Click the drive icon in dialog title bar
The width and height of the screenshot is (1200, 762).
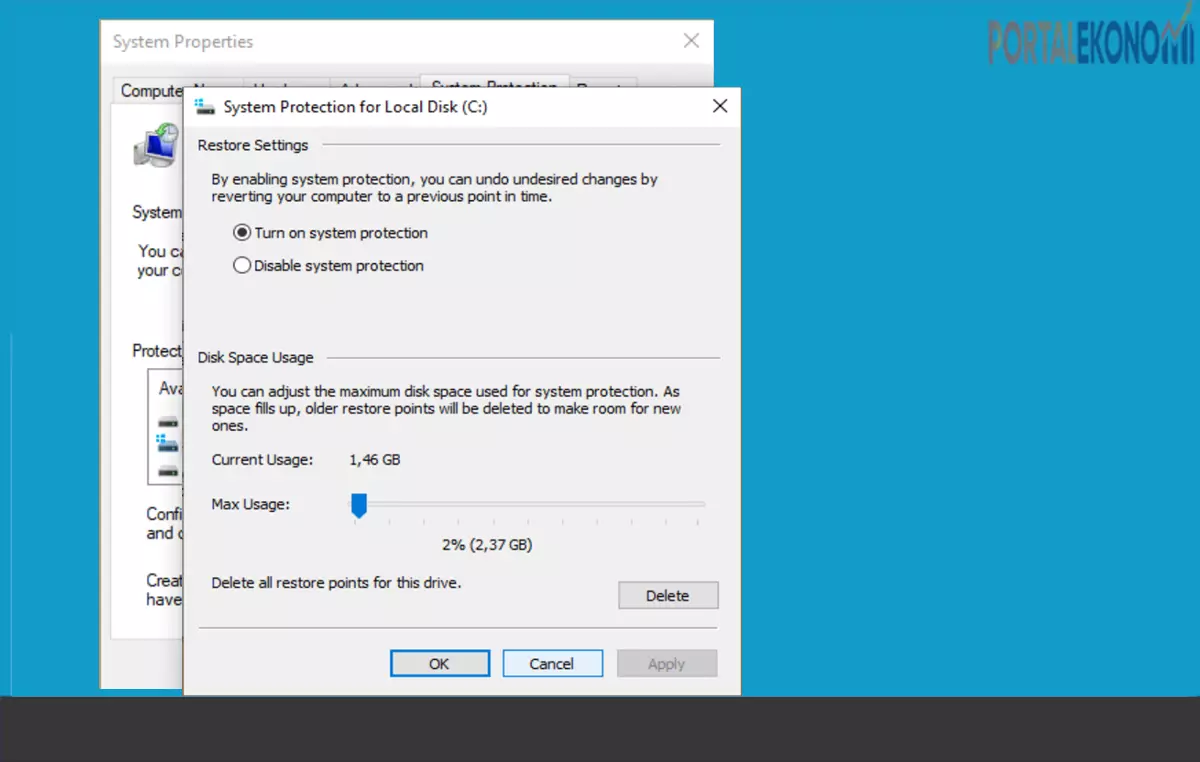[204, 106]
